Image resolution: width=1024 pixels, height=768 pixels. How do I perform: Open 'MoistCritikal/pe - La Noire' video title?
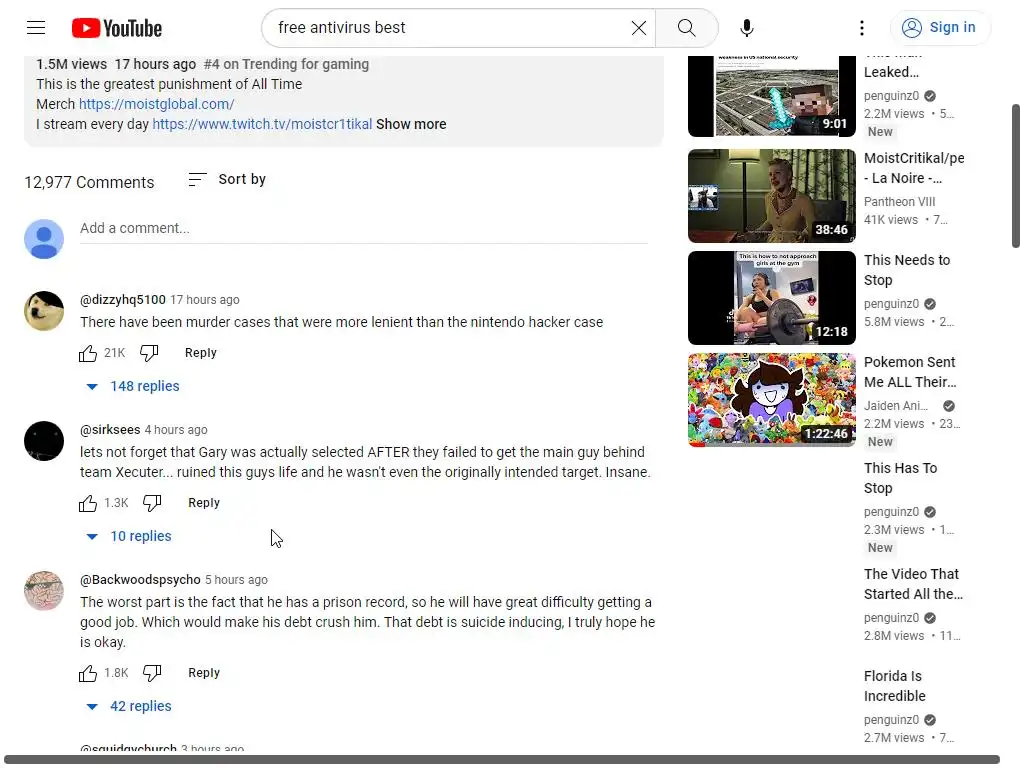point(914,168)
